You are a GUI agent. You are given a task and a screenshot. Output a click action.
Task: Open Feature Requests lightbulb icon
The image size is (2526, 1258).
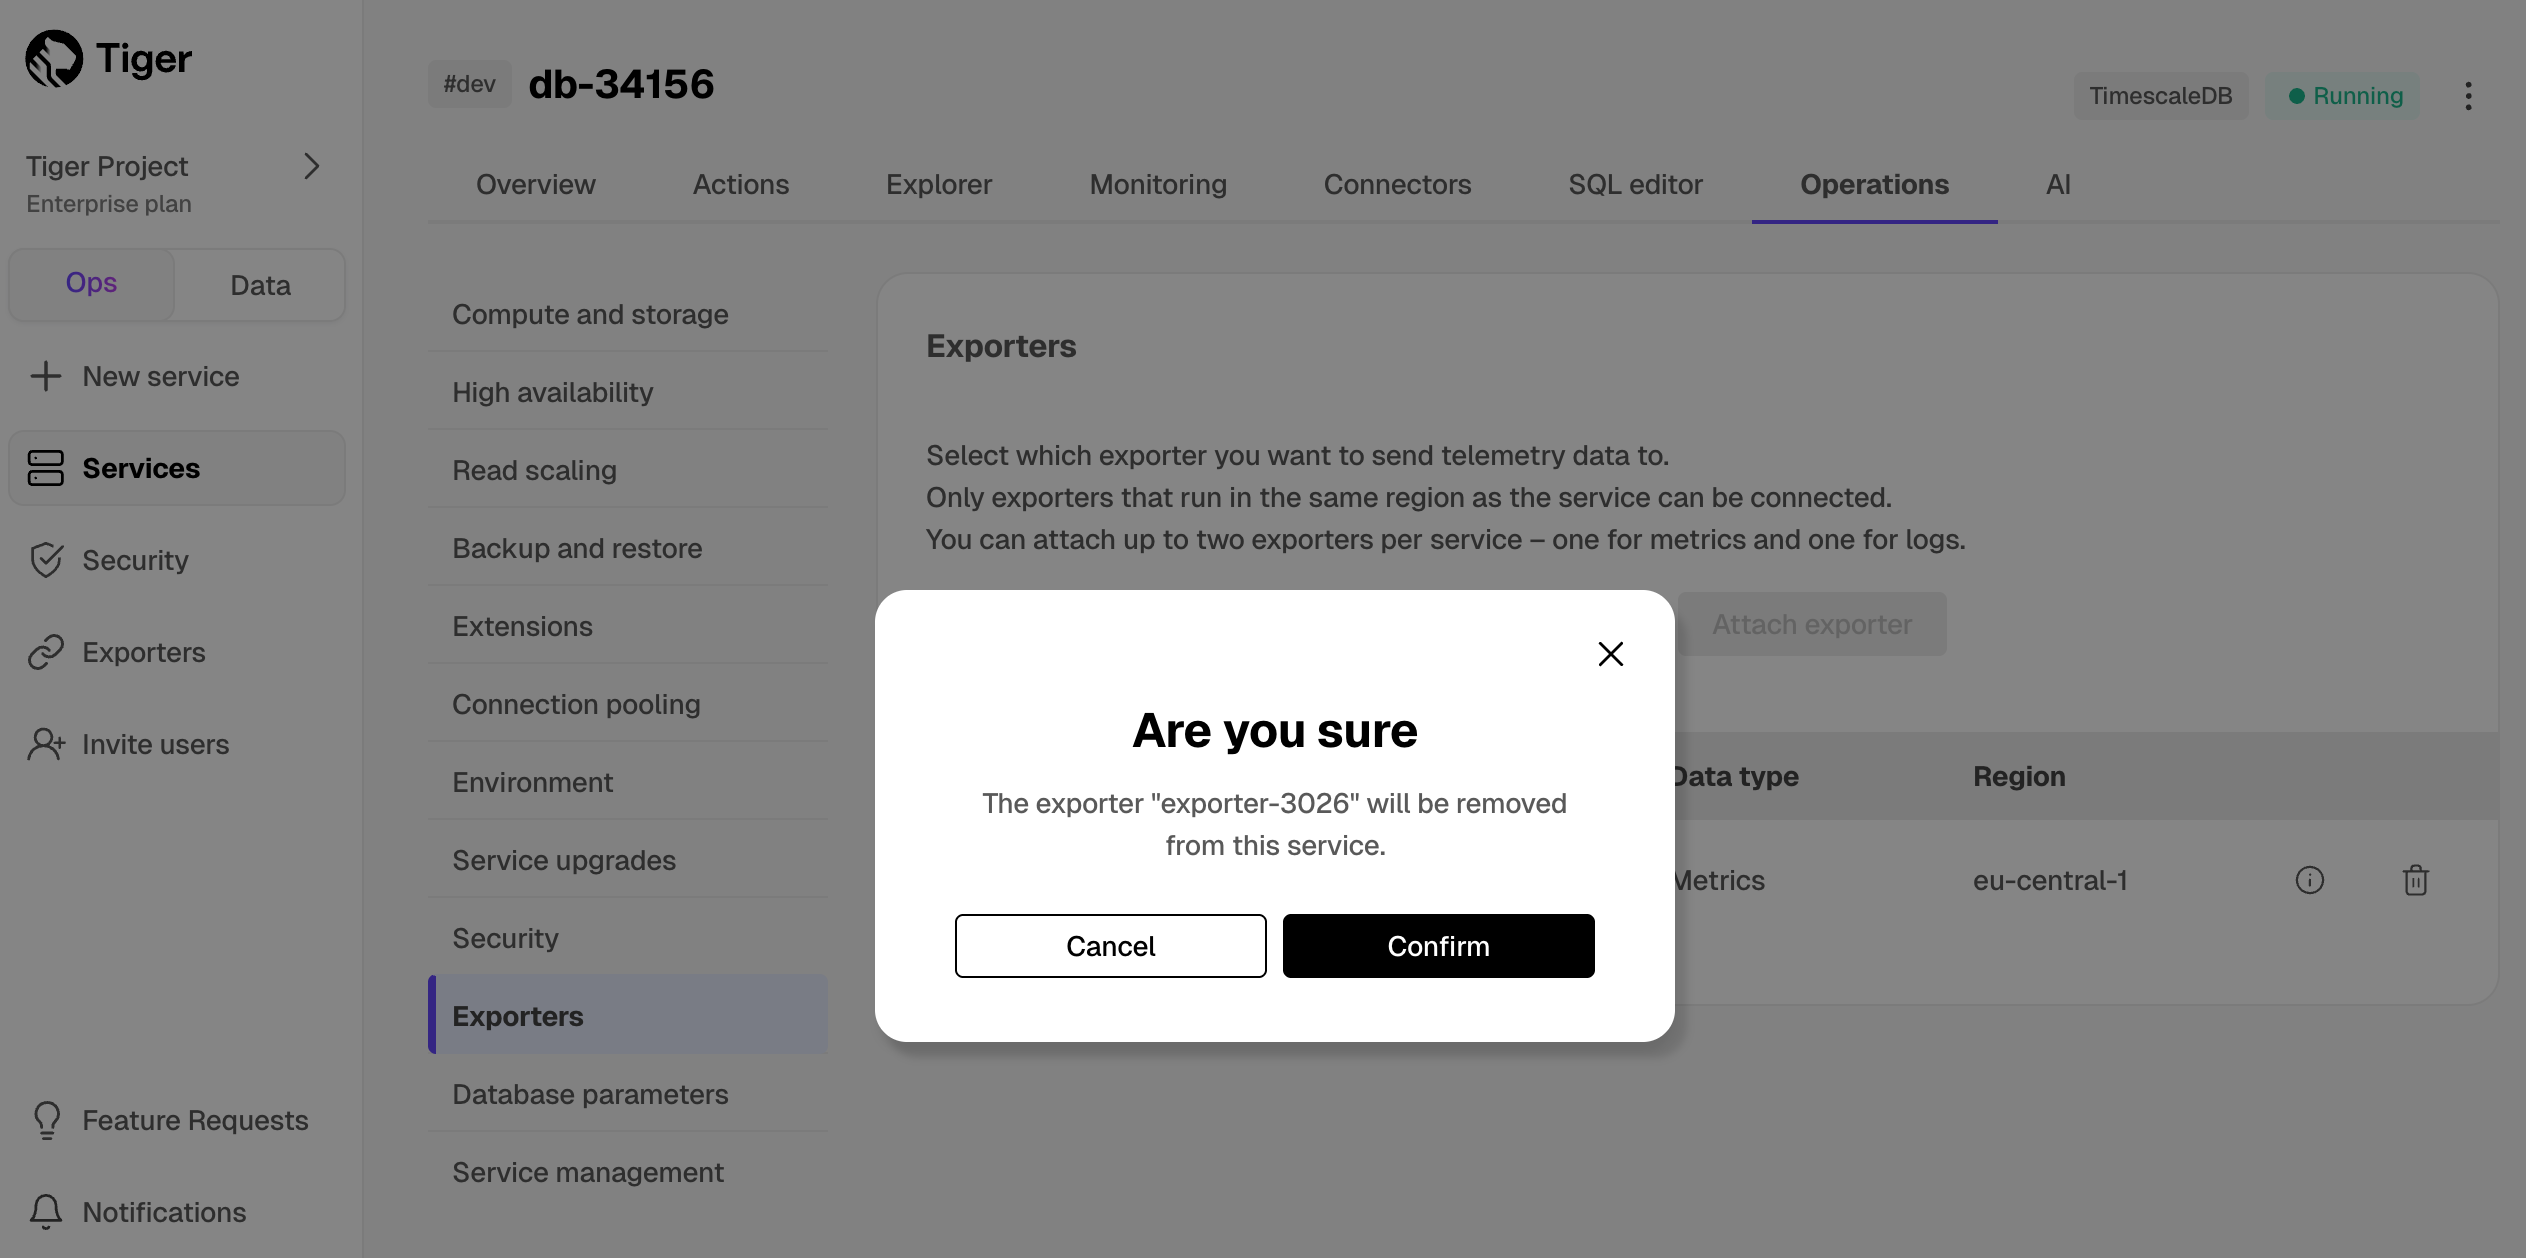pyautogui.click(x=46, y=1120)
